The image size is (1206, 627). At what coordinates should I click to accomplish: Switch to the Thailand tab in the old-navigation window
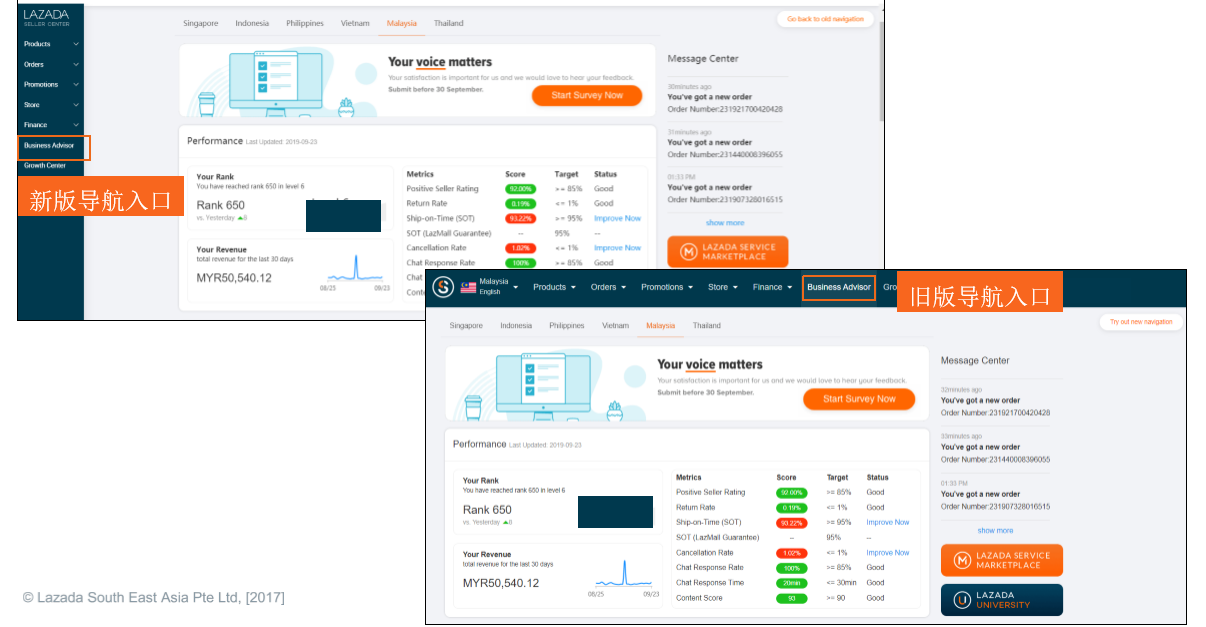click(x=707, y=325)
